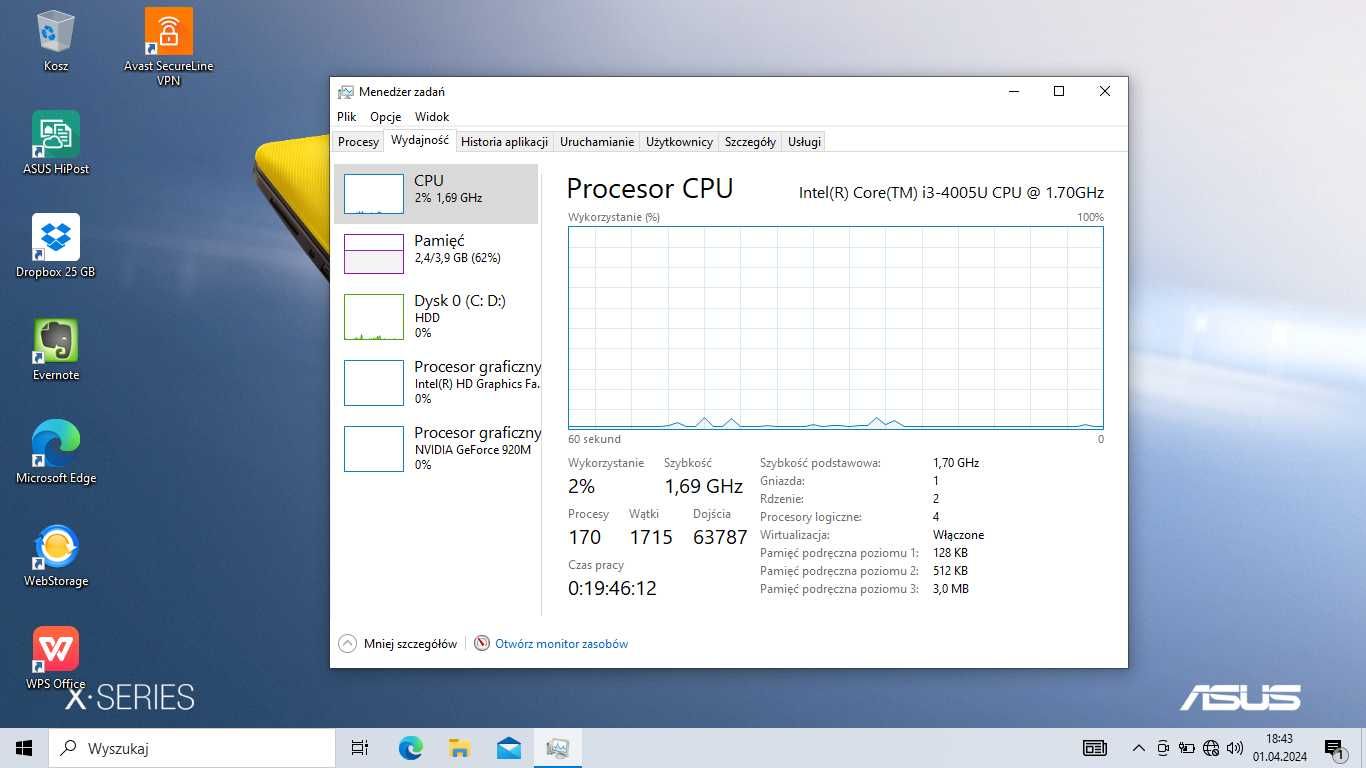Click the processor name i3-4005U text
The width and height of the screenshot is (1366, 768).
[951, 192]
